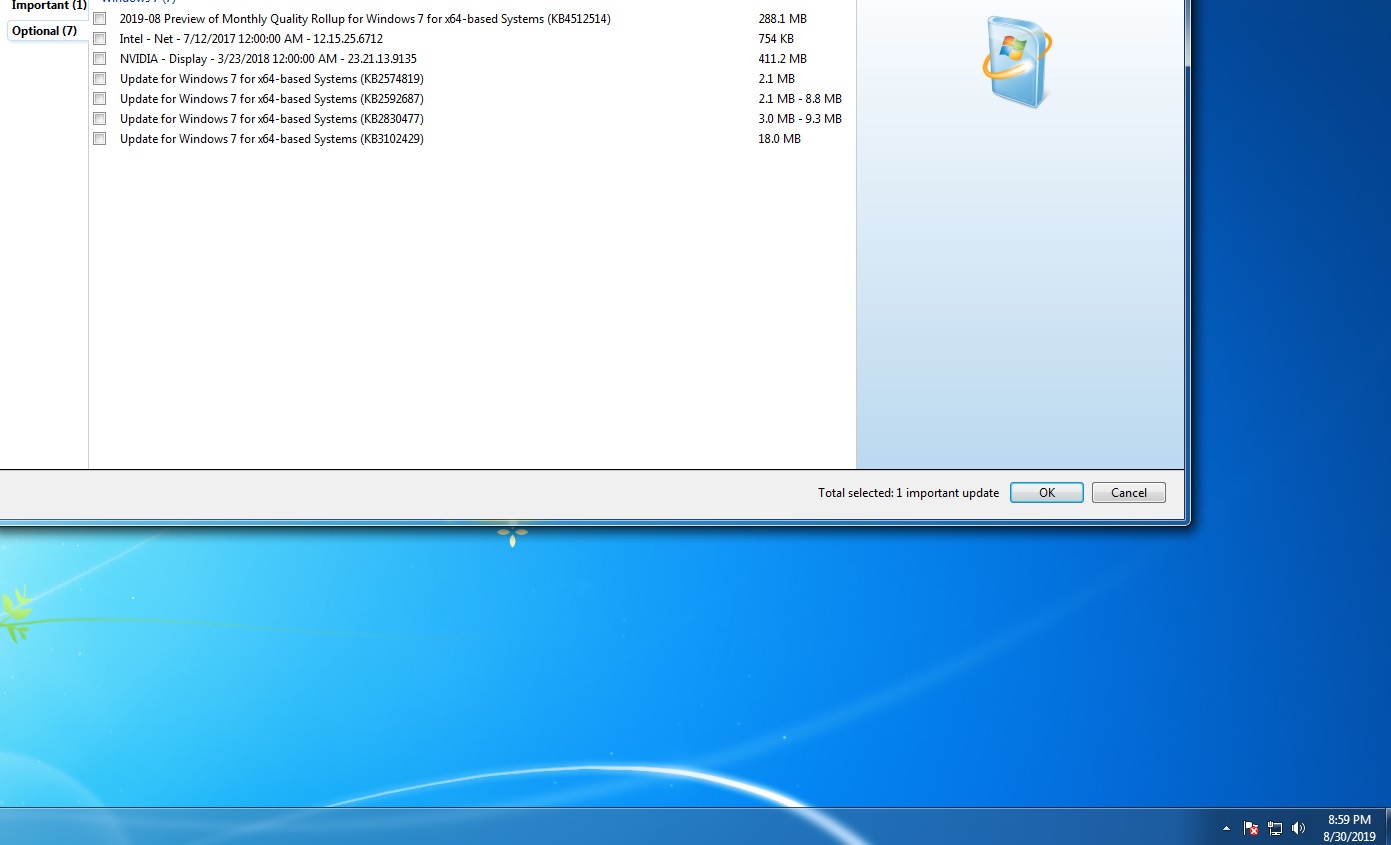The width and height of the screenshot is (1391, 845).
Task: Open the Action Center flag icon
Action: (1251, 828)
